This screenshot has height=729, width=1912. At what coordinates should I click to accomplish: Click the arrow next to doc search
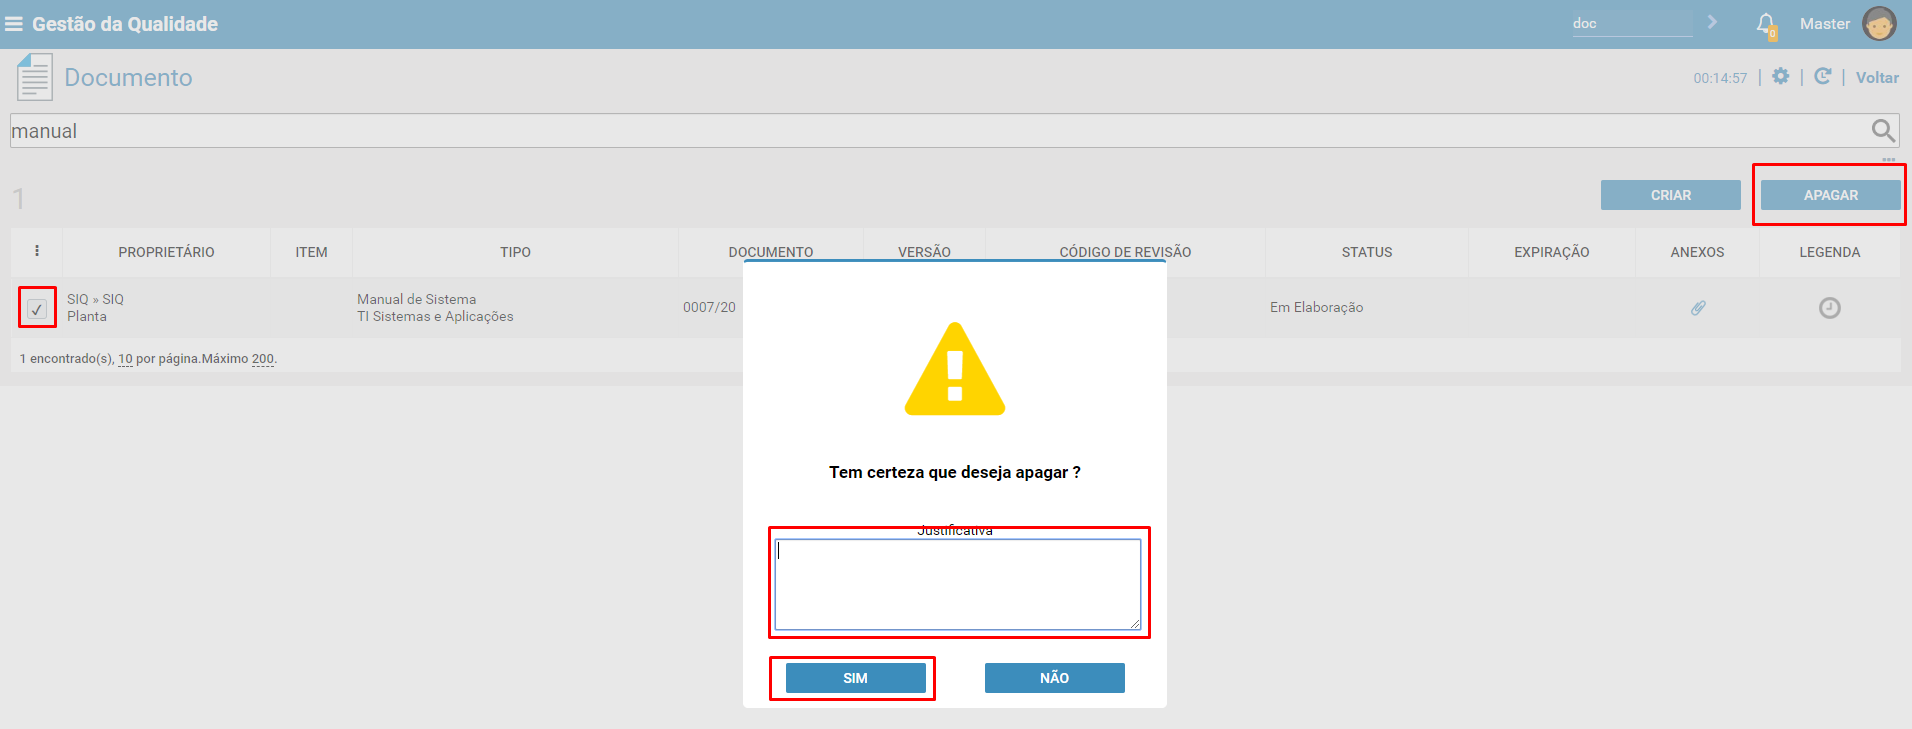pos(1712,22)
